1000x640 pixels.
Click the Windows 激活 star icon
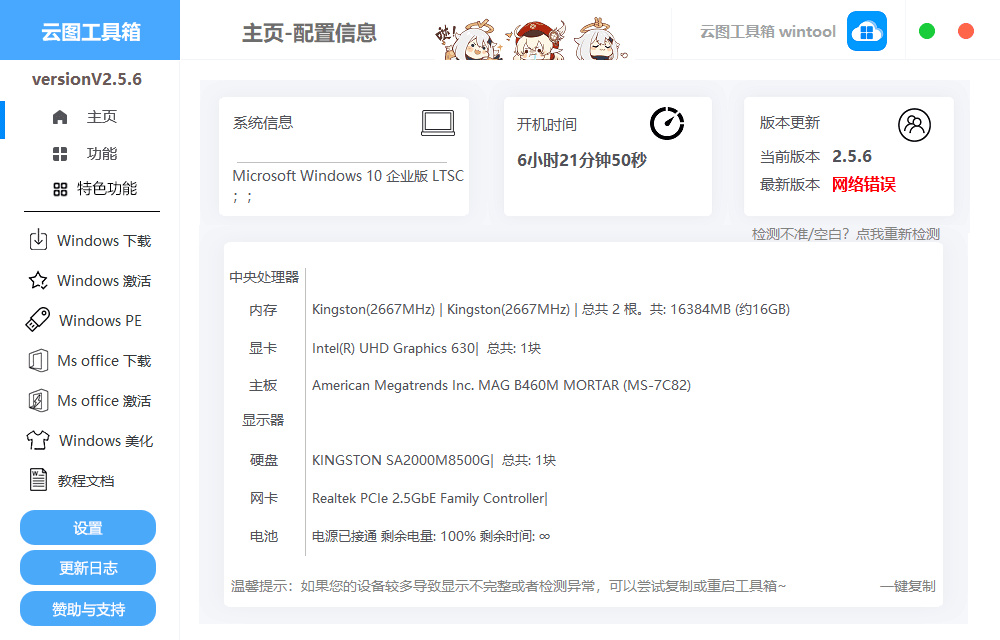coord(37,280)
